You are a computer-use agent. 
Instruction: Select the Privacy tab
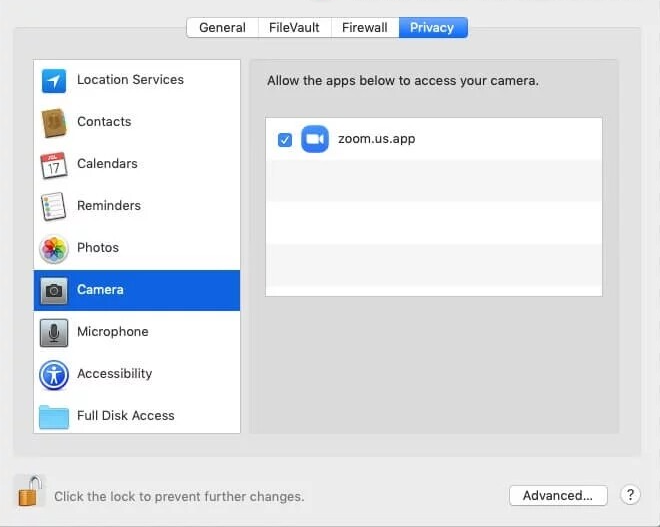[433, 28]
